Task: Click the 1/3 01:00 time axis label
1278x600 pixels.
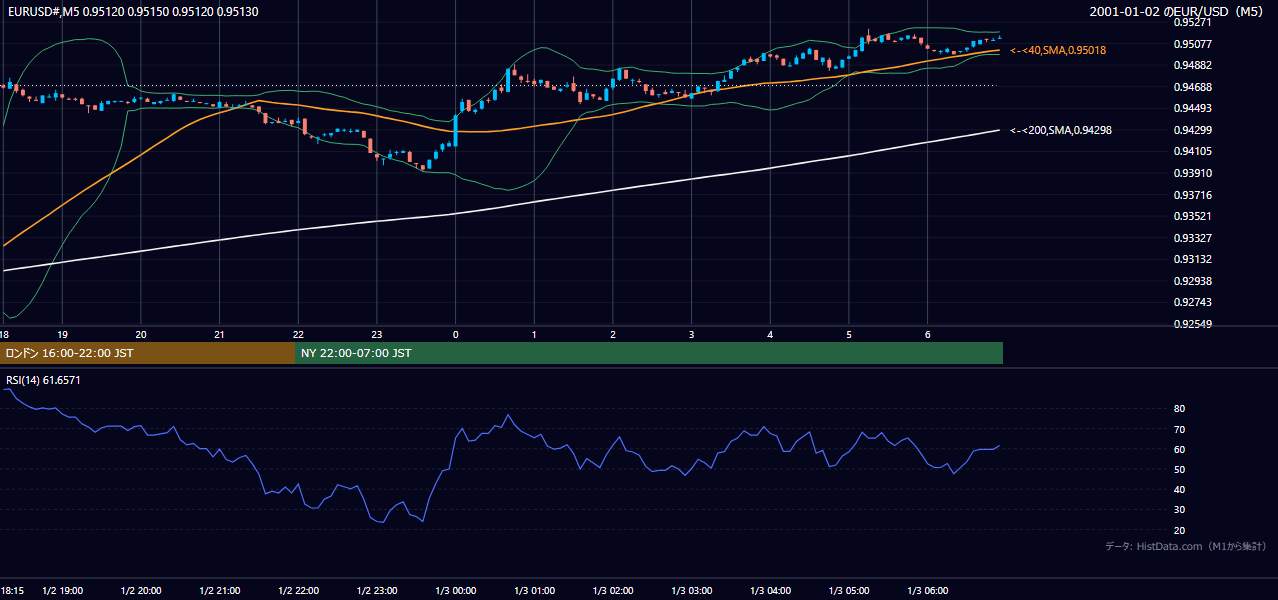Action: pos(534,591)
